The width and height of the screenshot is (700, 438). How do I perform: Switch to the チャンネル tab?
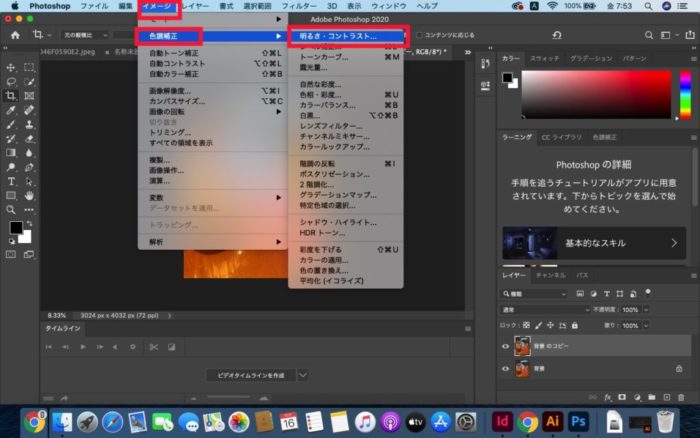(x=550, y=275)
